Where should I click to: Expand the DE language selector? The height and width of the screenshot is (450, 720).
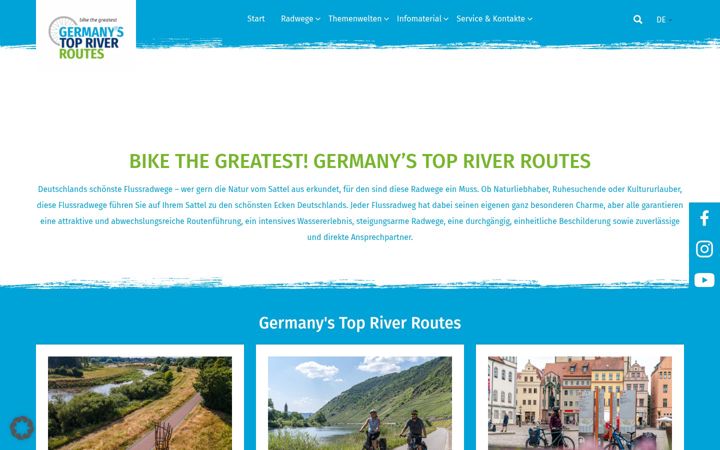(664, 20)
